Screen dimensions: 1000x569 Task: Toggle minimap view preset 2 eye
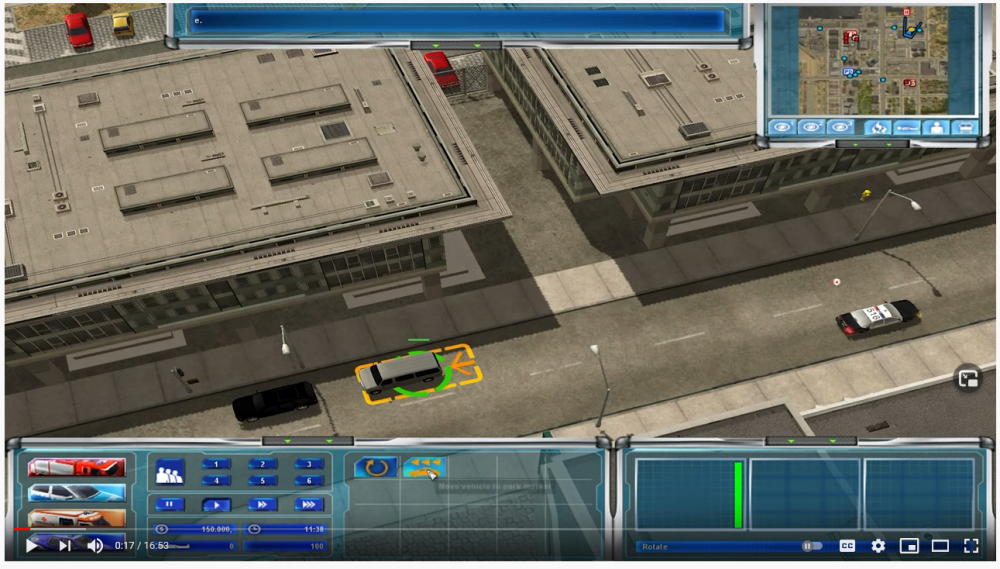pyautogui.click(x=812, y=127)
